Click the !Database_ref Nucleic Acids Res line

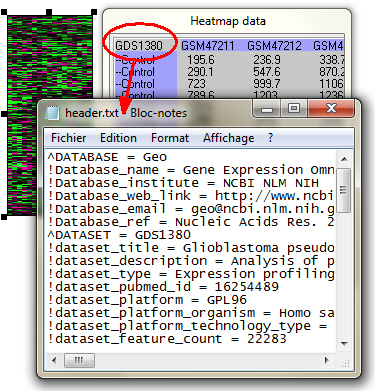191,222
